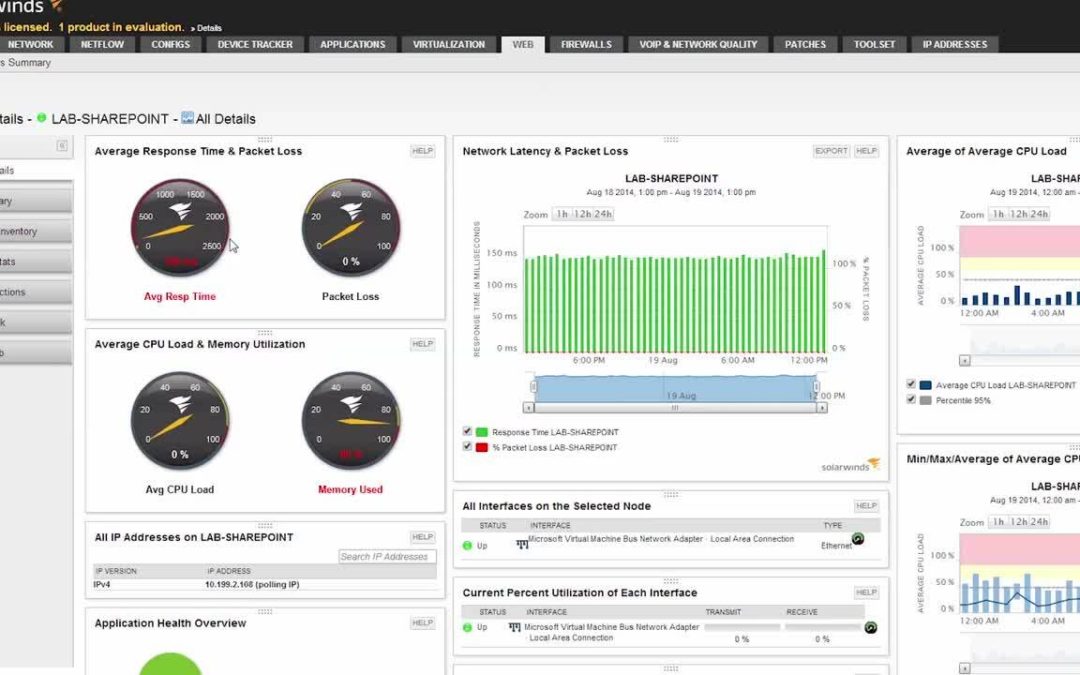Viewport: 1080px width, 675px height.
Task: Go to the DEVICE TRACKER tab
Action: 255,44
